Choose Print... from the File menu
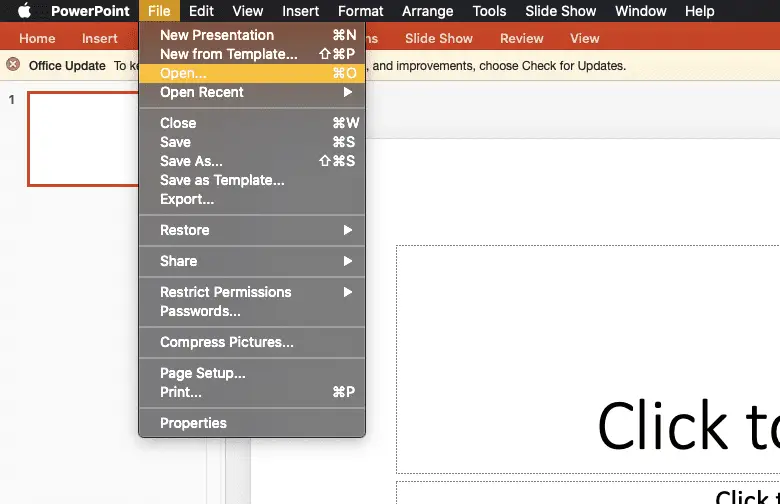The image size is (780, 504). coord(252,392)
